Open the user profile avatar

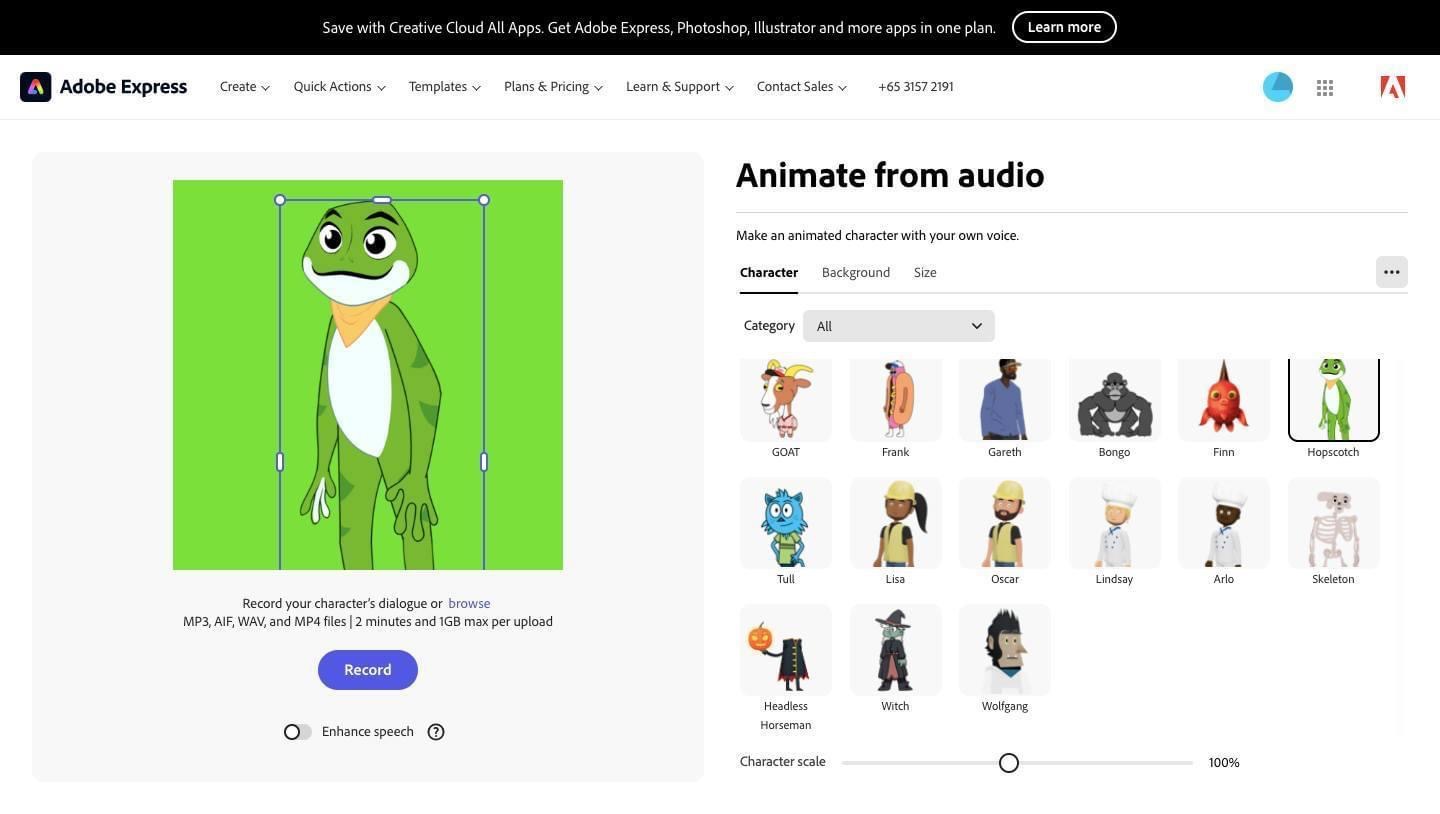click(x=1278, y=87)
